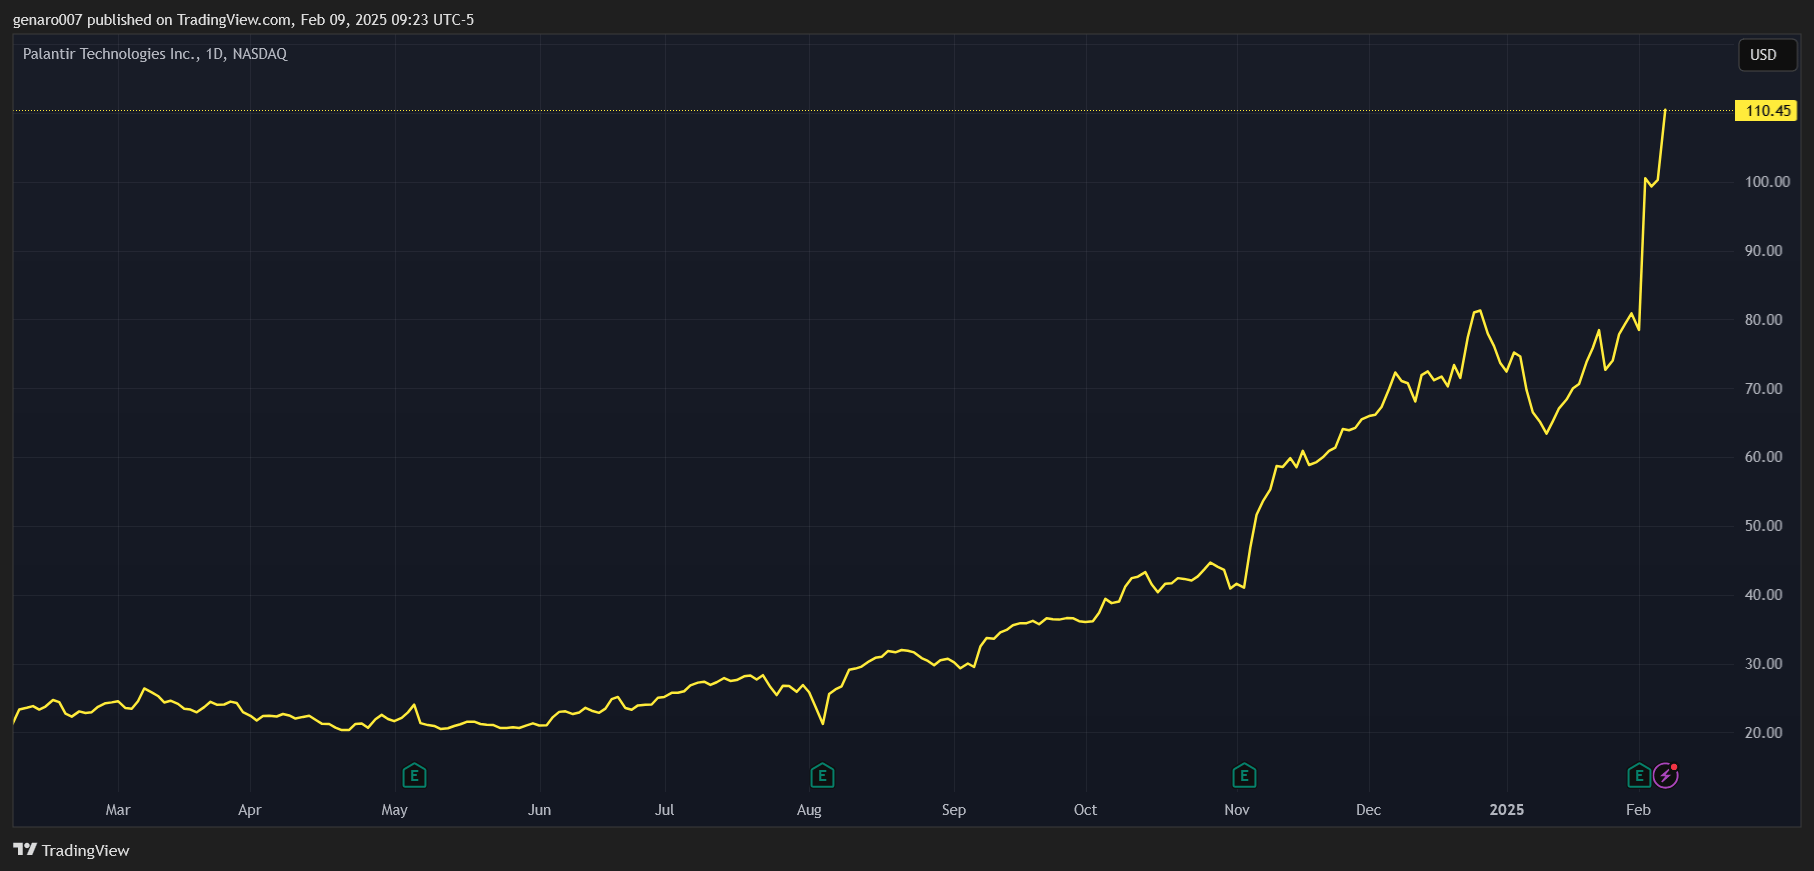Click the May label on time axis
The width and height of the screenshot is (1814, 871).
pos(395,810)
